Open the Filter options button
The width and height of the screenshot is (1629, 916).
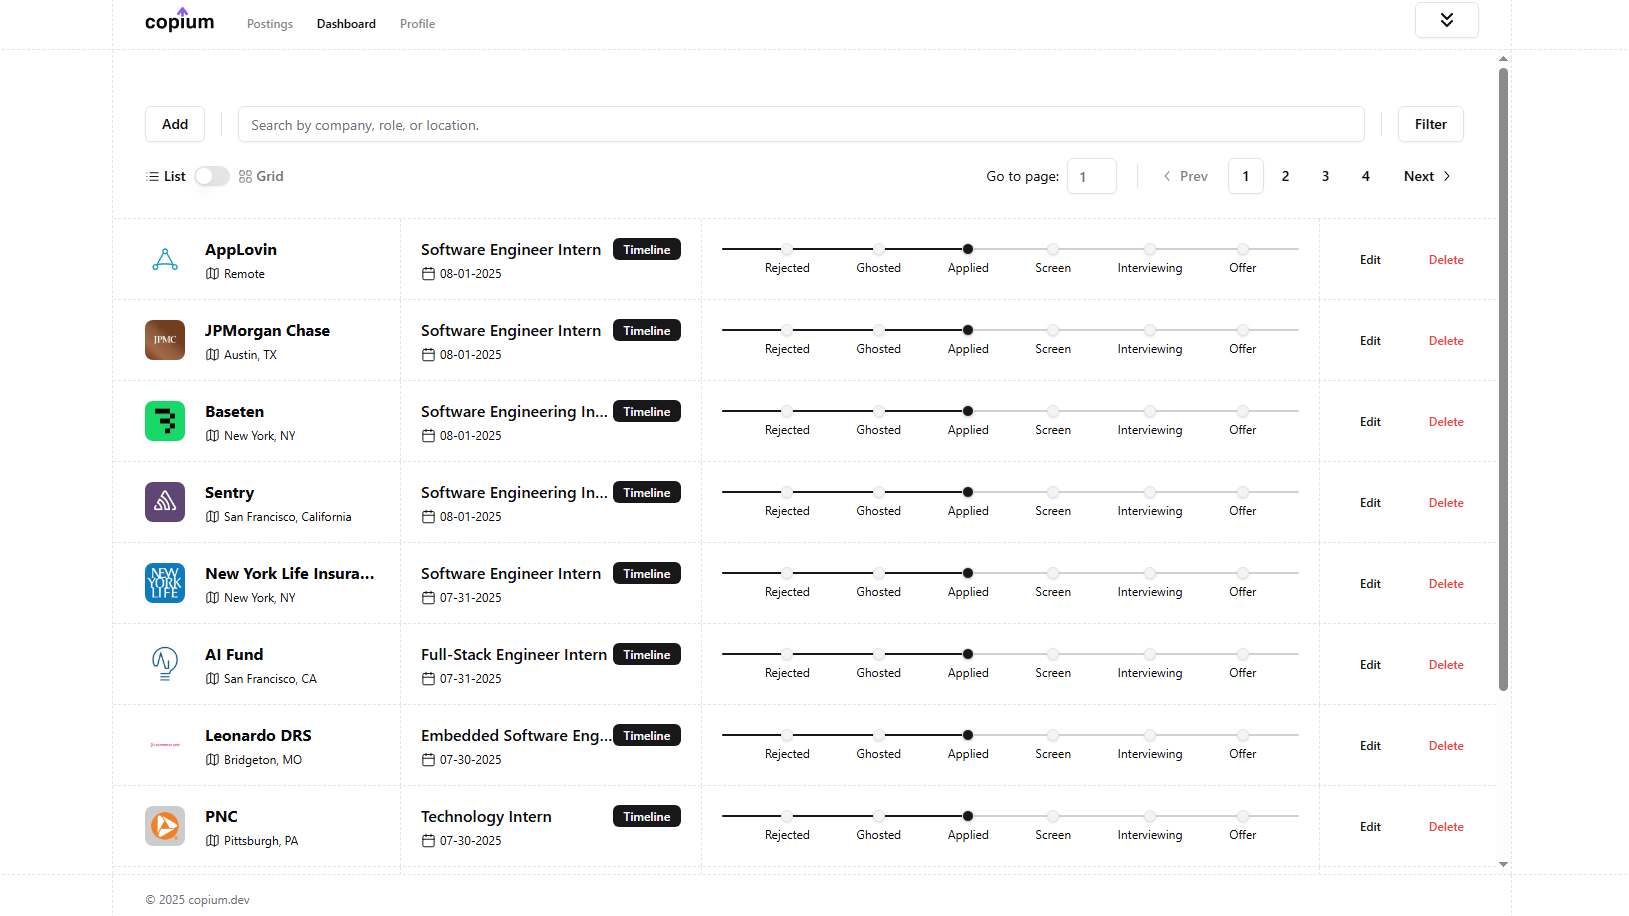tap(1430, 124)
